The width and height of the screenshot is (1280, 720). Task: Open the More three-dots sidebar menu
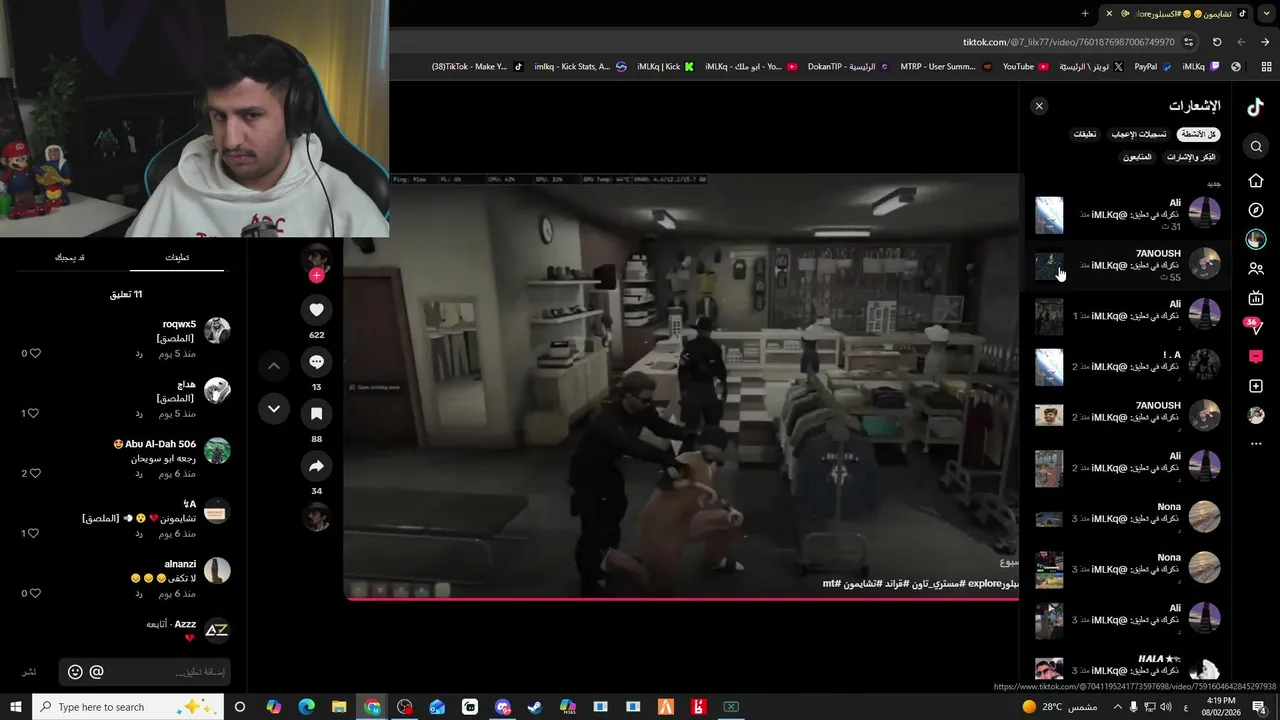1256,444
